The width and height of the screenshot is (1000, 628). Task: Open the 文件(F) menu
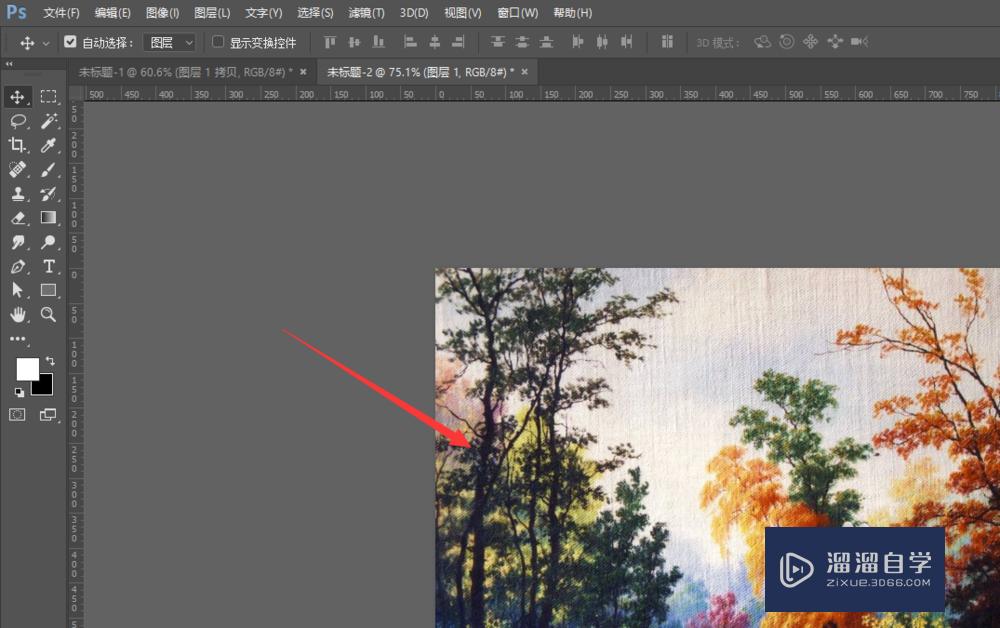click(61, 13)
